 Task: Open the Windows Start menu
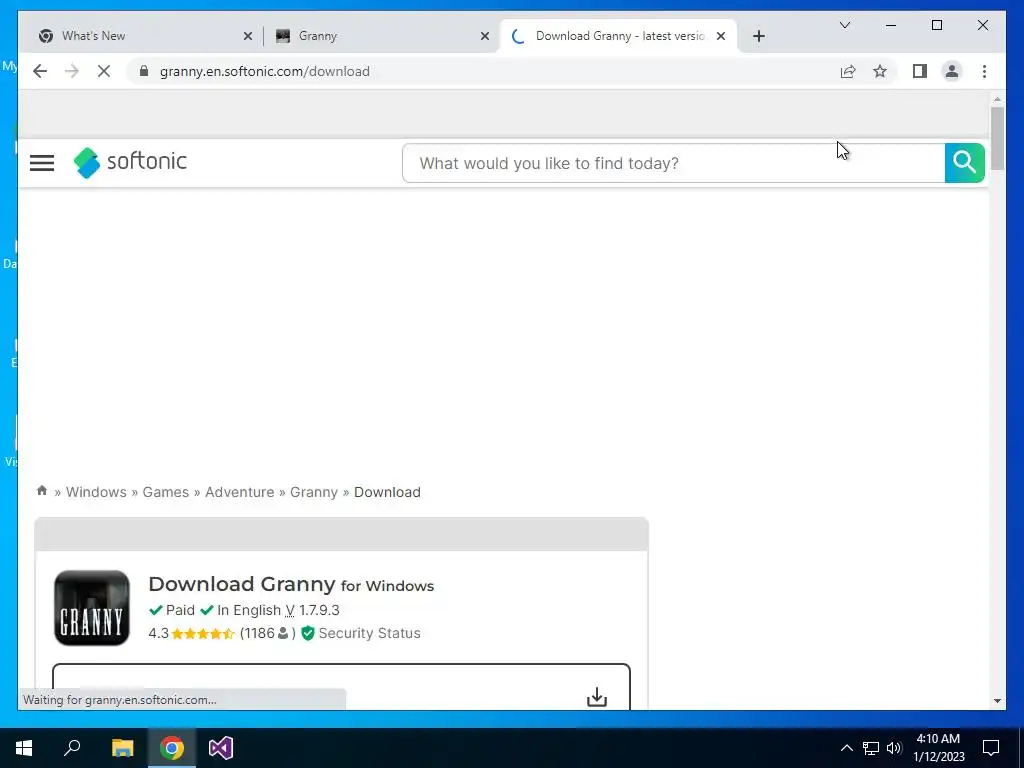click(24, 748)
